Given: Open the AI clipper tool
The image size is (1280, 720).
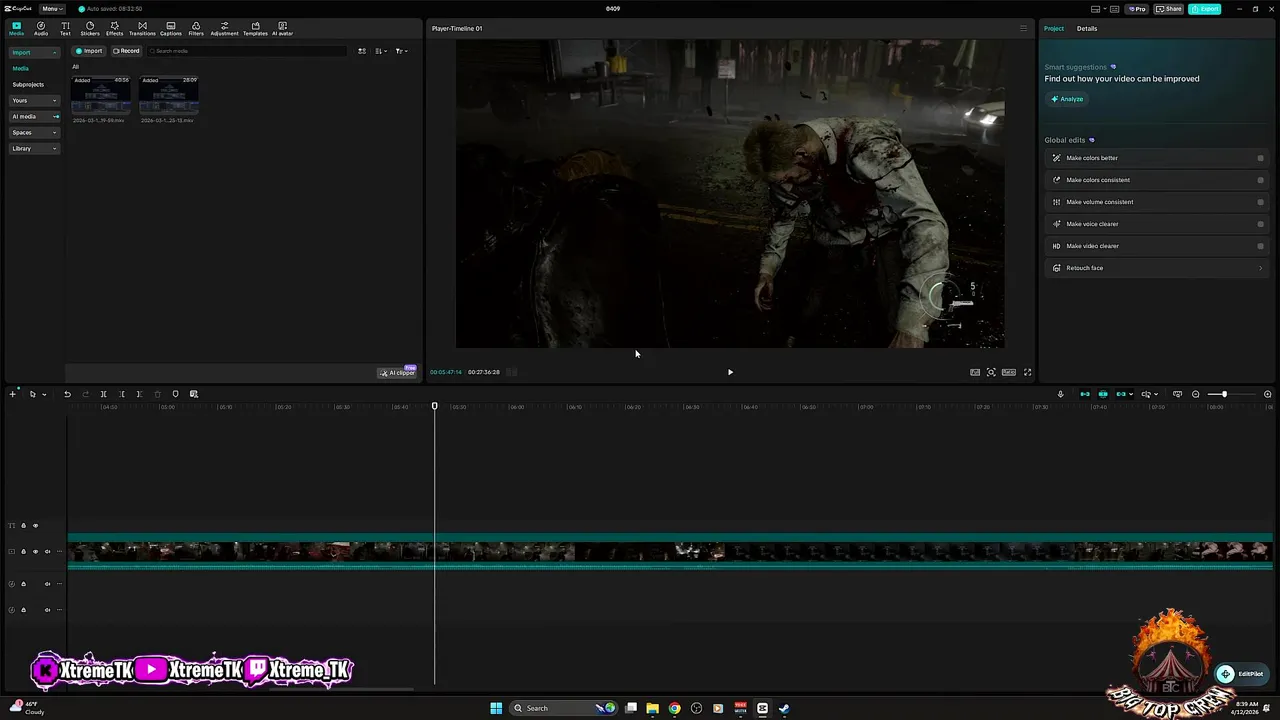Looking at the screenshot, I should tap(398, 373).
